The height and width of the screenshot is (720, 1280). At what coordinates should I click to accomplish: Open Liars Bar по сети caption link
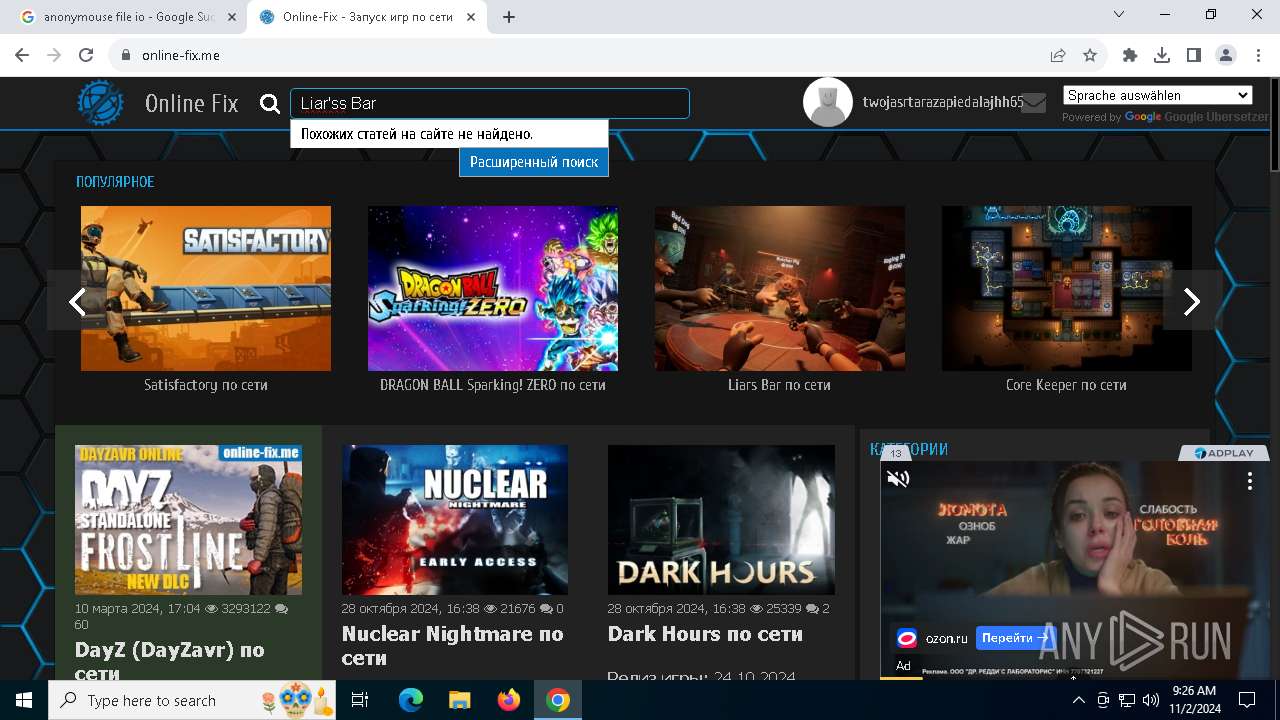click(x=779, y=385)
